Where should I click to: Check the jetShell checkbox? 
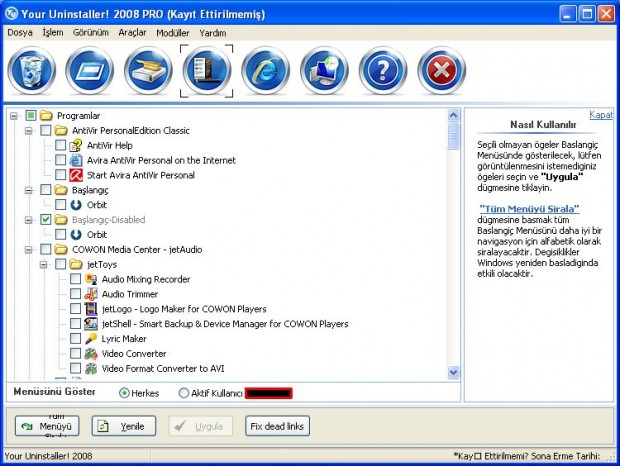[x=76, y=323]
